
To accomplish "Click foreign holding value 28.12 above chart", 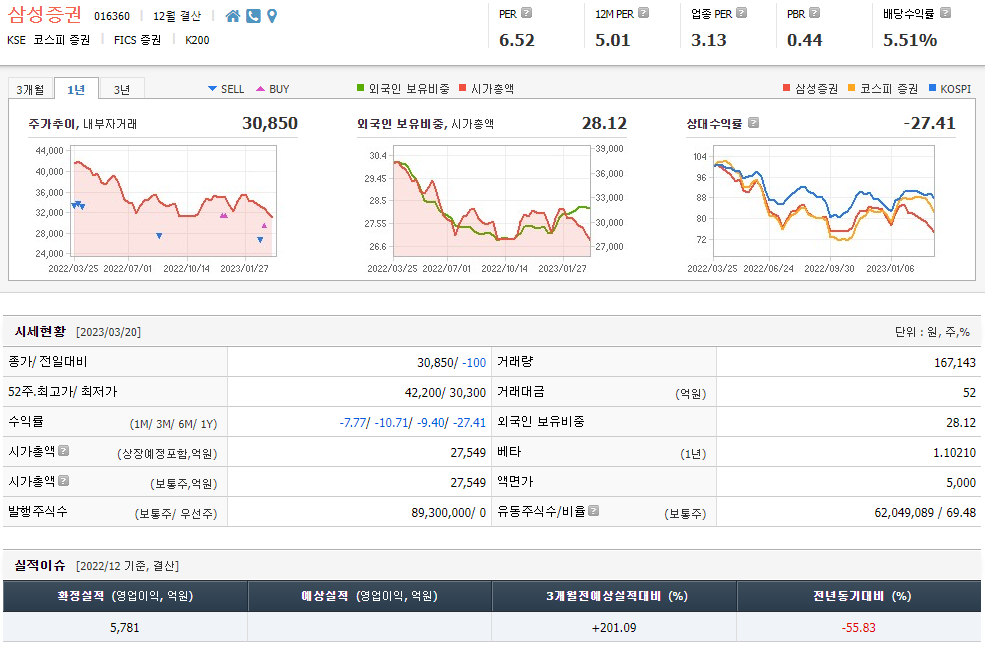I will click(x=604, y=123).
